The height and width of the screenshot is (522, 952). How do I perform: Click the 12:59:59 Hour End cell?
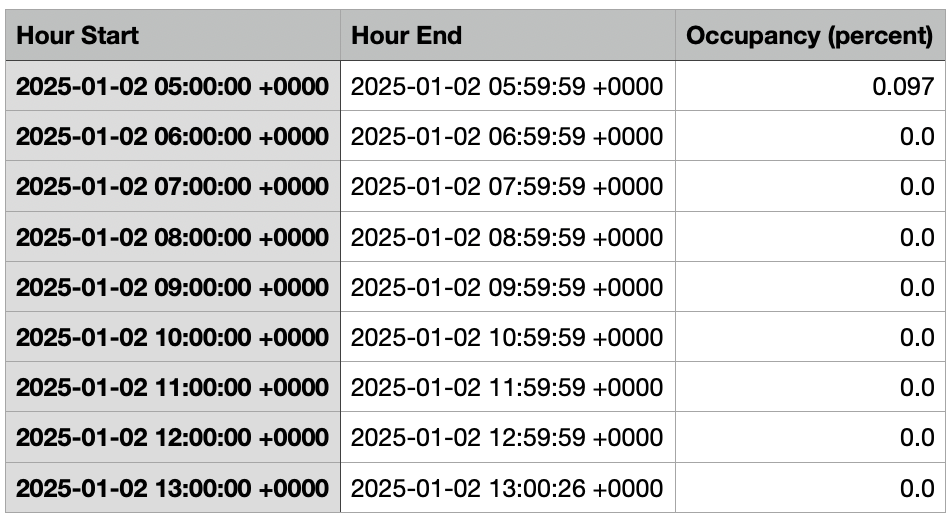pos(506,437)
